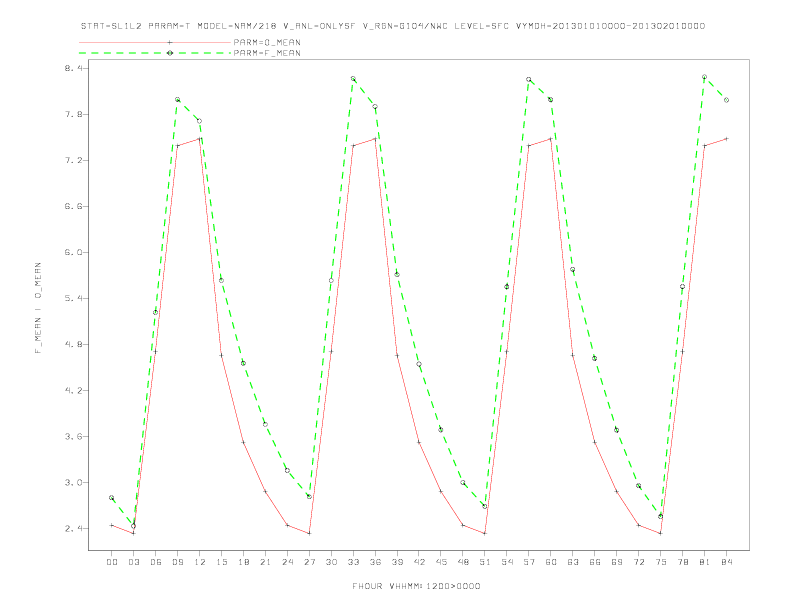Click the 75 x-axis tick label

(x=661, y=562)
